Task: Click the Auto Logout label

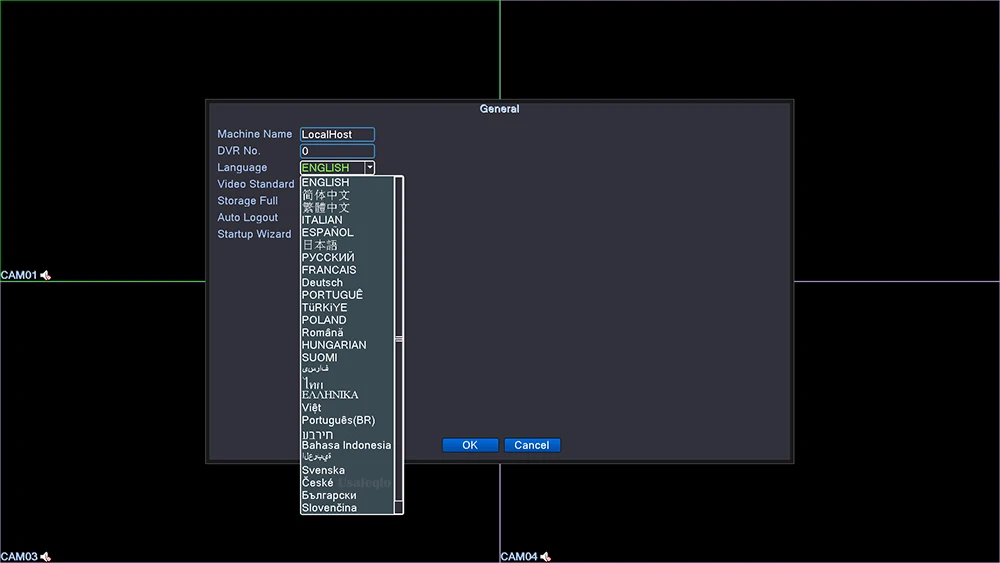Action: (247, 217)
